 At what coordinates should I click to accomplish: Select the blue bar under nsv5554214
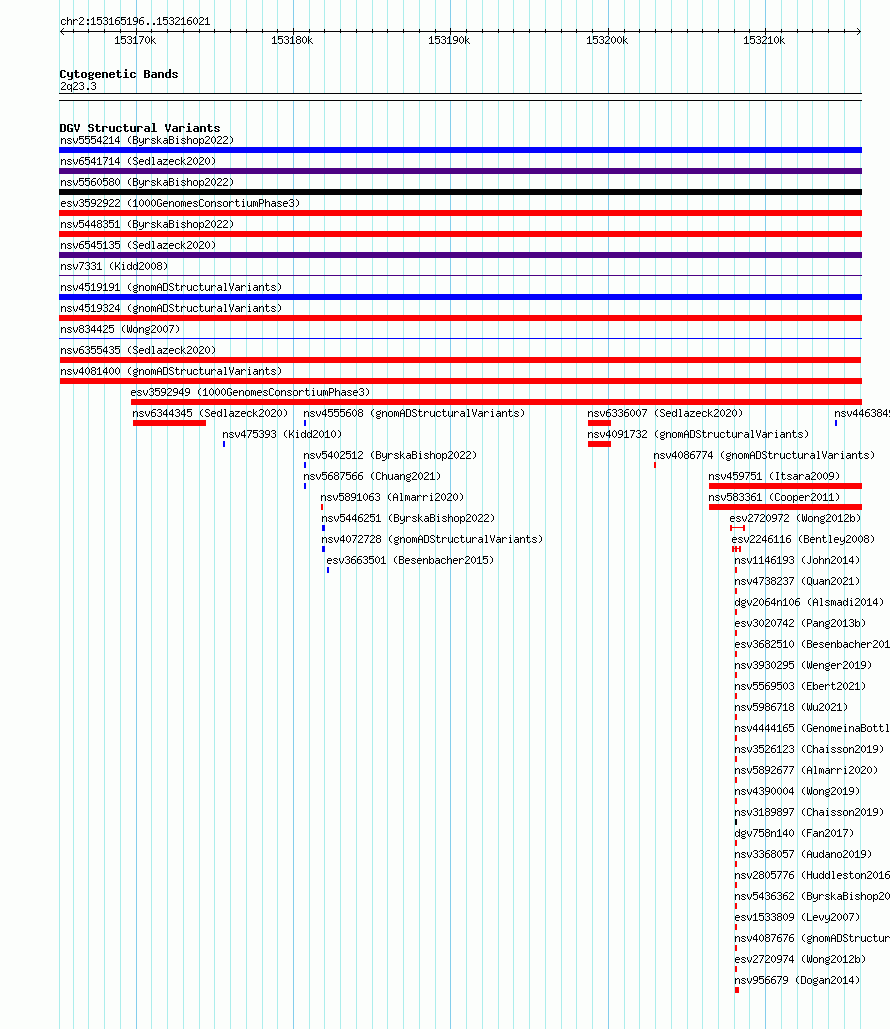coord(460,150)
